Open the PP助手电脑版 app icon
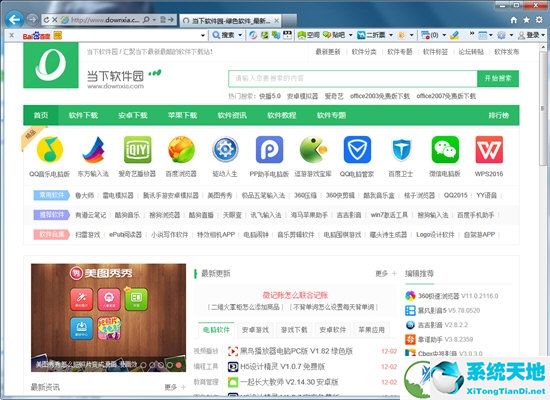Screen dimensions: 550x400 point(269,149)
